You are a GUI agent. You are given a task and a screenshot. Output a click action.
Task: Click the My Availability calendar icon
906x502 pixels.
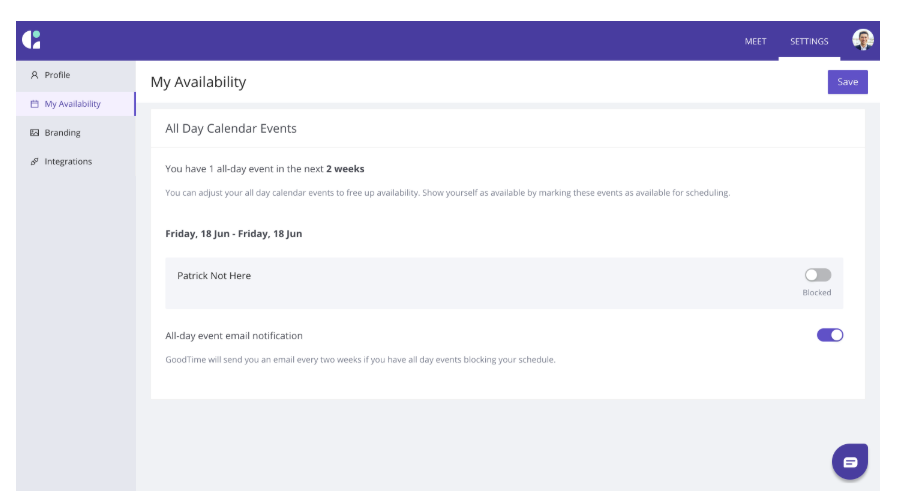click(35, 104)
